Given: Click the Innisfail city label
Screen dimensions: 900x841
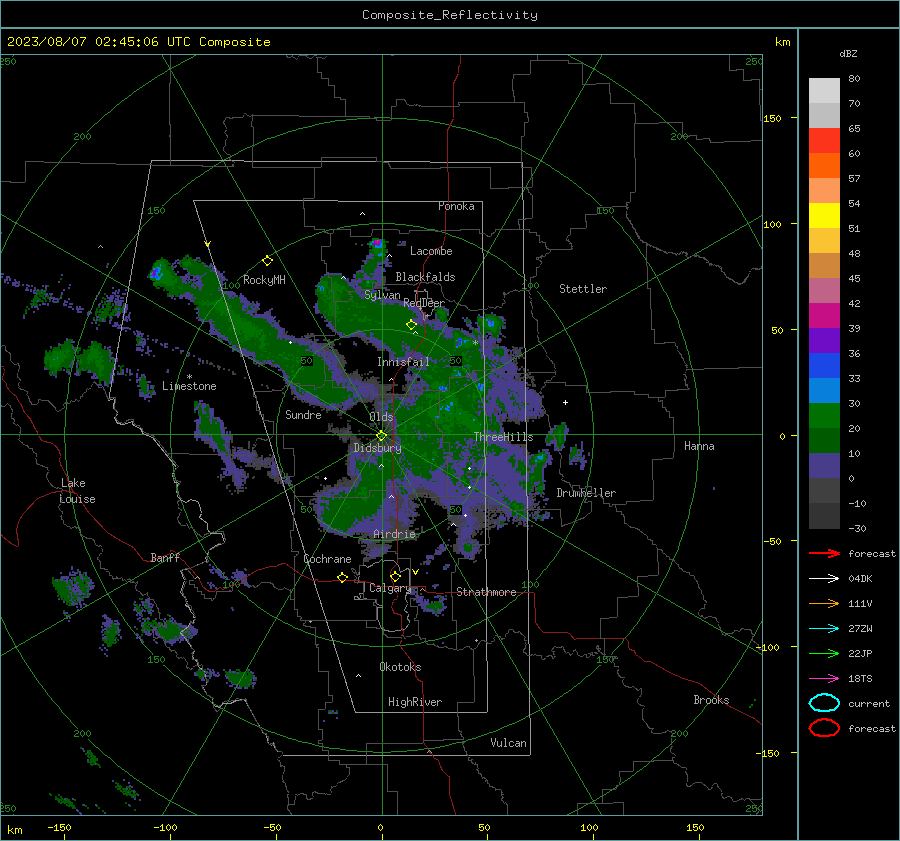Looking at the screenshot, I should pyautogui.click(x=403, y=362).
